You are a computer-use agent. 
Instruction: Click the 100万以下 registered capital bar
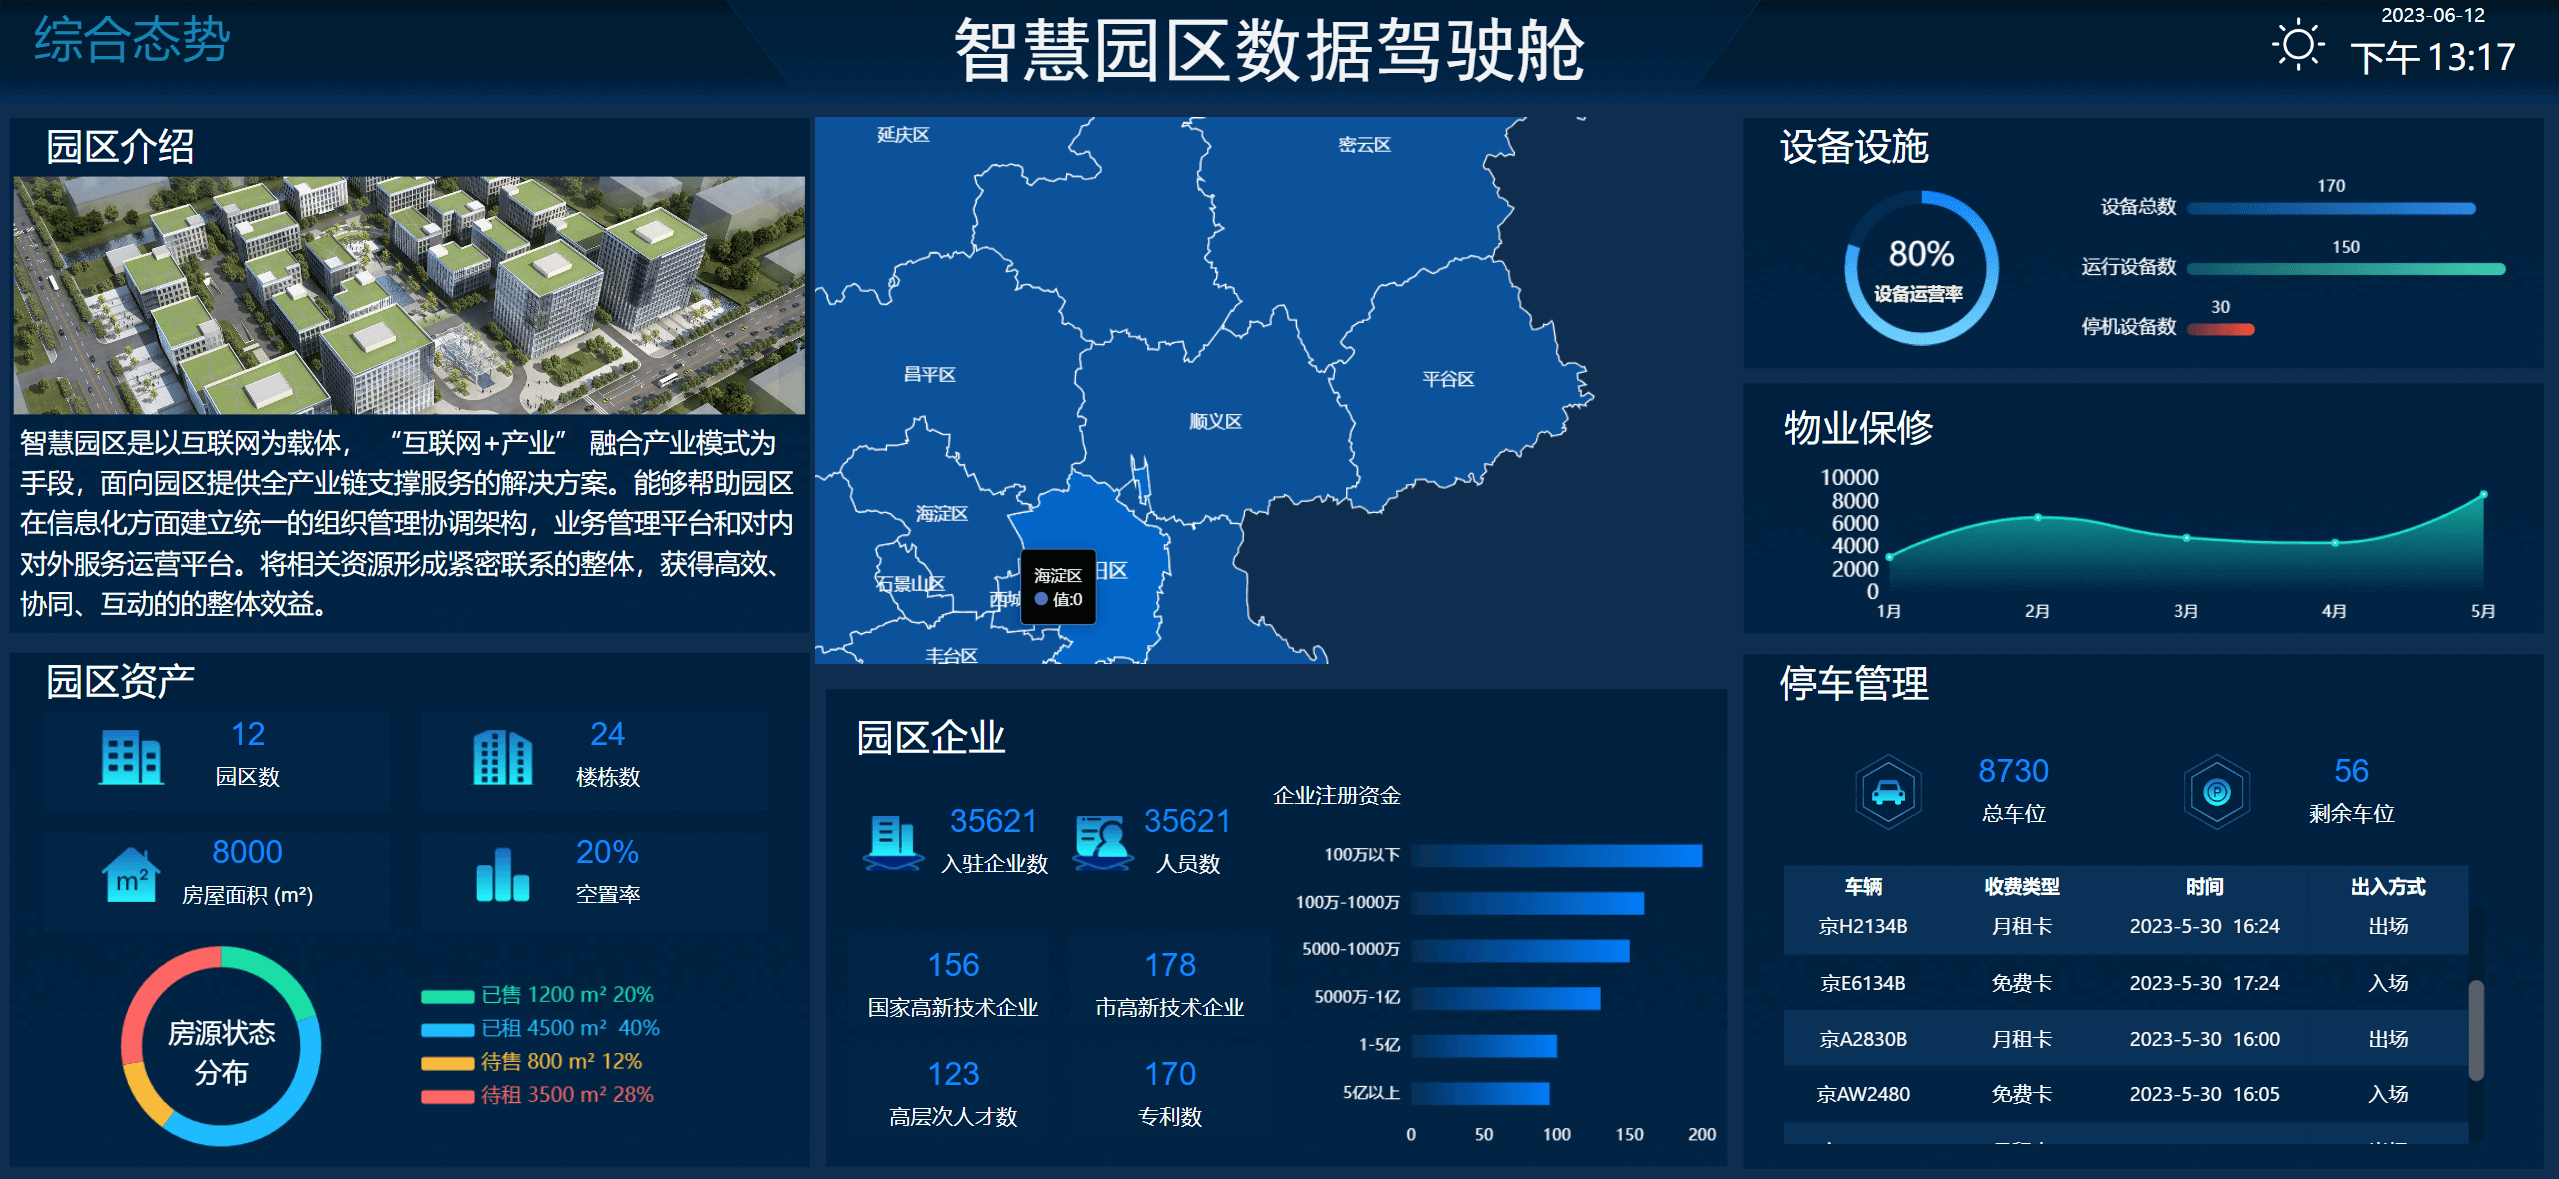click(x=1556, y=855)
